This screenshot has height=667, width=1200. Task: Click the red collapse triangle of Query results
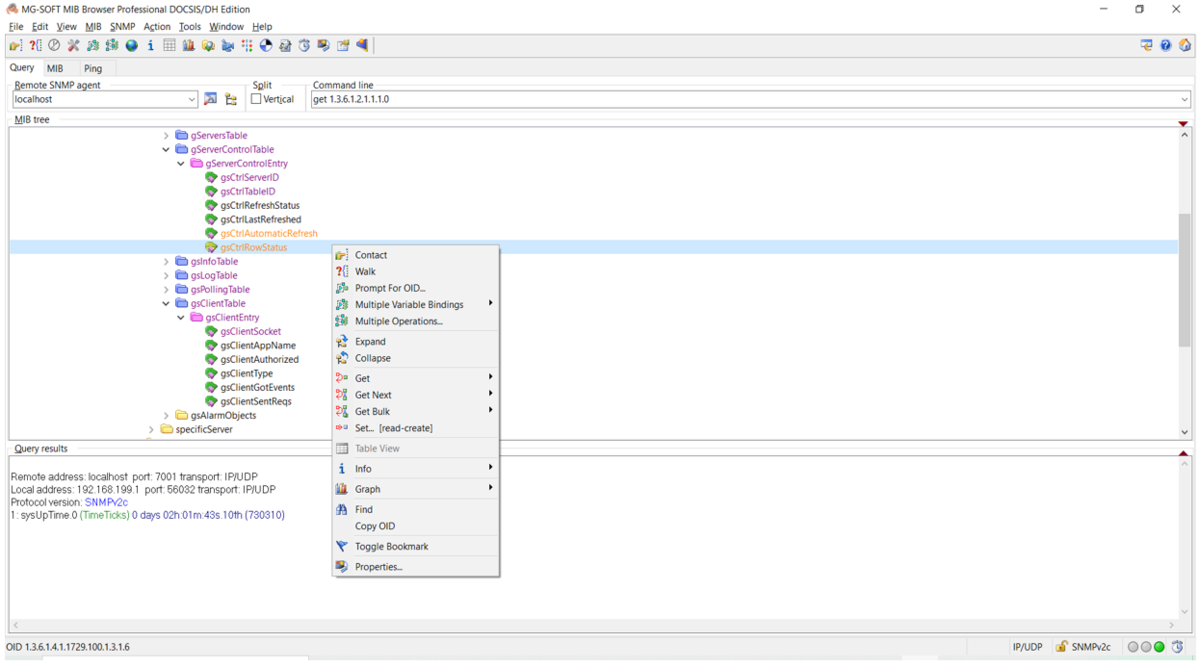click(1183, 453)
